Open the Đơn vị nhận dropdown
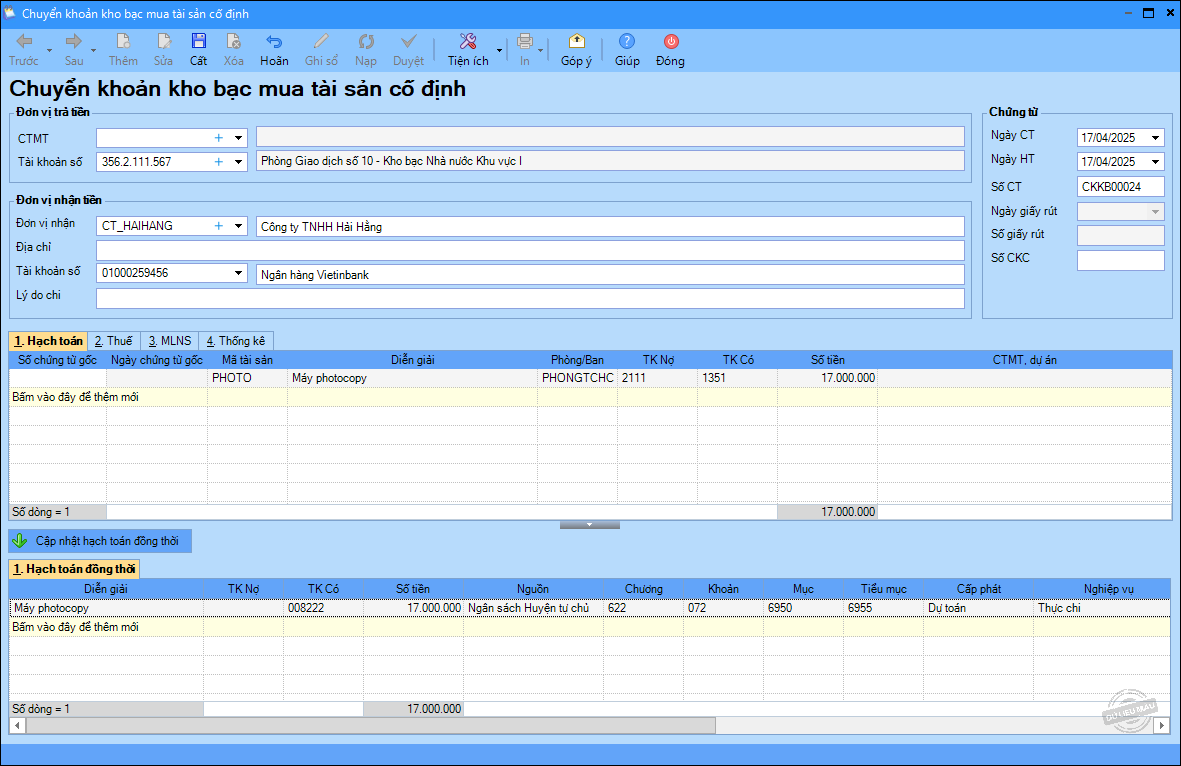 pyautogui.click(x=239, y=225)
